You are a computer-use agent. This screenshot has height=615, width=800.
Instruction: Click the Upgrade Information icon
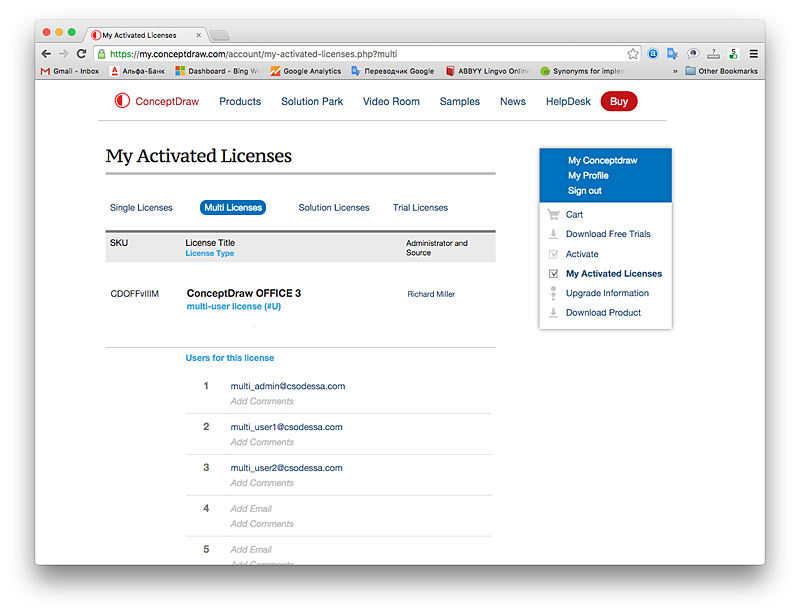click(x=553, y=293)
